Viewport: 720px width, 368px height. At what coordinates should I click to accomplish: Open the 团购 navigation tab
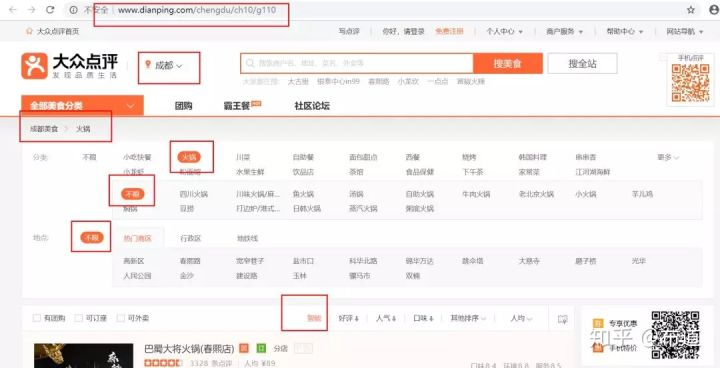[x=183, y=106]
